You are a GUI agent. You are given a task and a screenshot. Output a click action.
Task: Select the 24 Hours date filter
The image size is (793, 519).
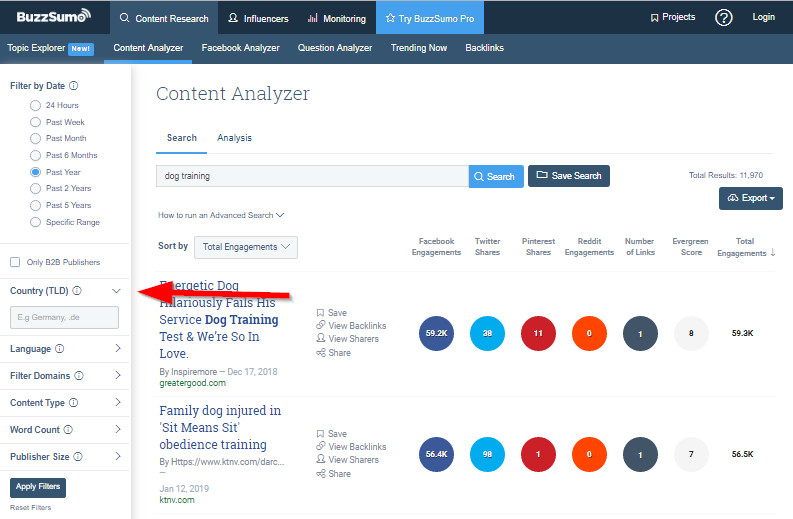click(x=35, y=105)
